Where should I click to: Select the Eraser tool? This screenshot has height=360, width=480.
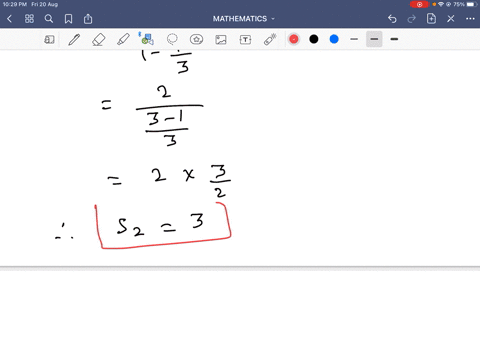pos(99,40)
